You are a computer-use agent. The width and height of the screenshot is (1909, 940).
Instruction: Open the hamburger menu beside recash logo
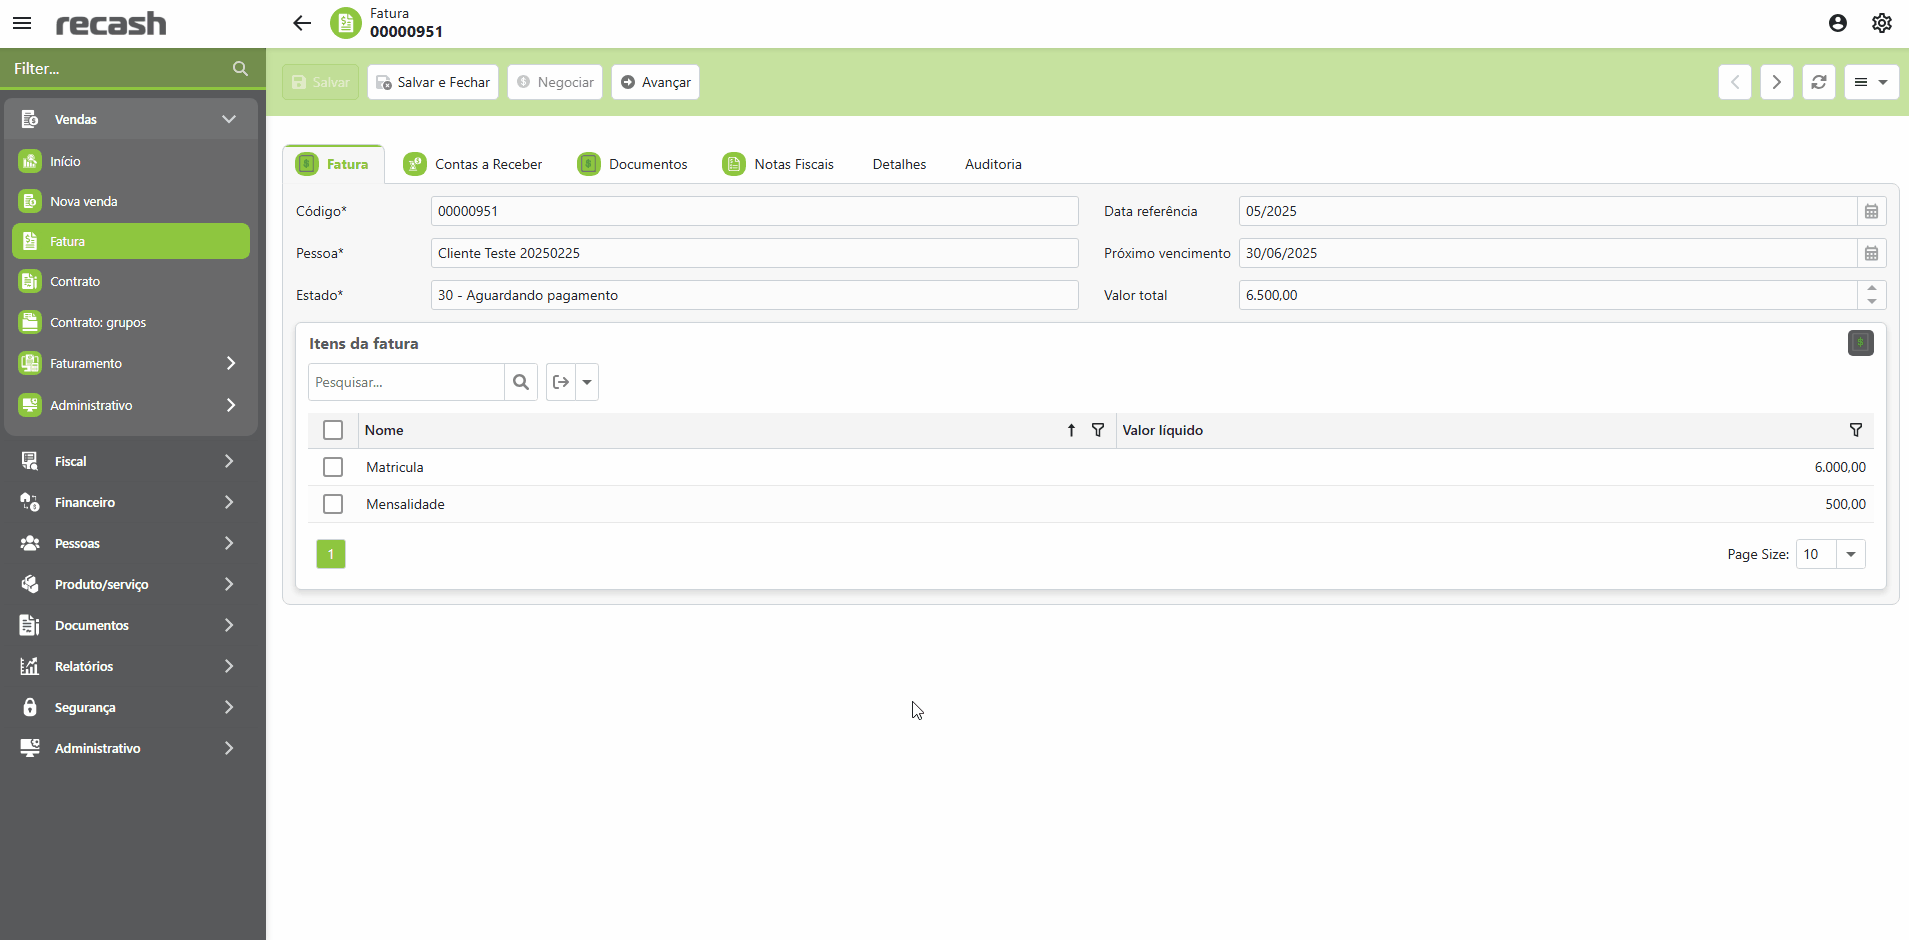click(22, 23)
